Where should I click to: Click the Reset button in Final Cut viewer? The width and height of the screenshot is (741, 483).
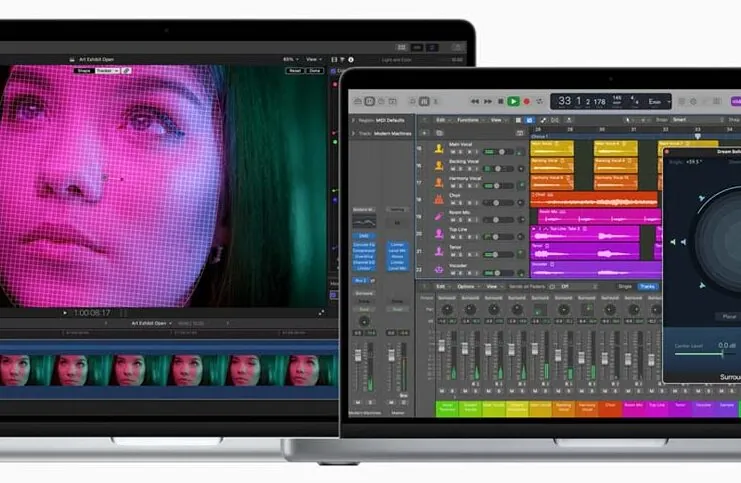(x=295, y=71)
